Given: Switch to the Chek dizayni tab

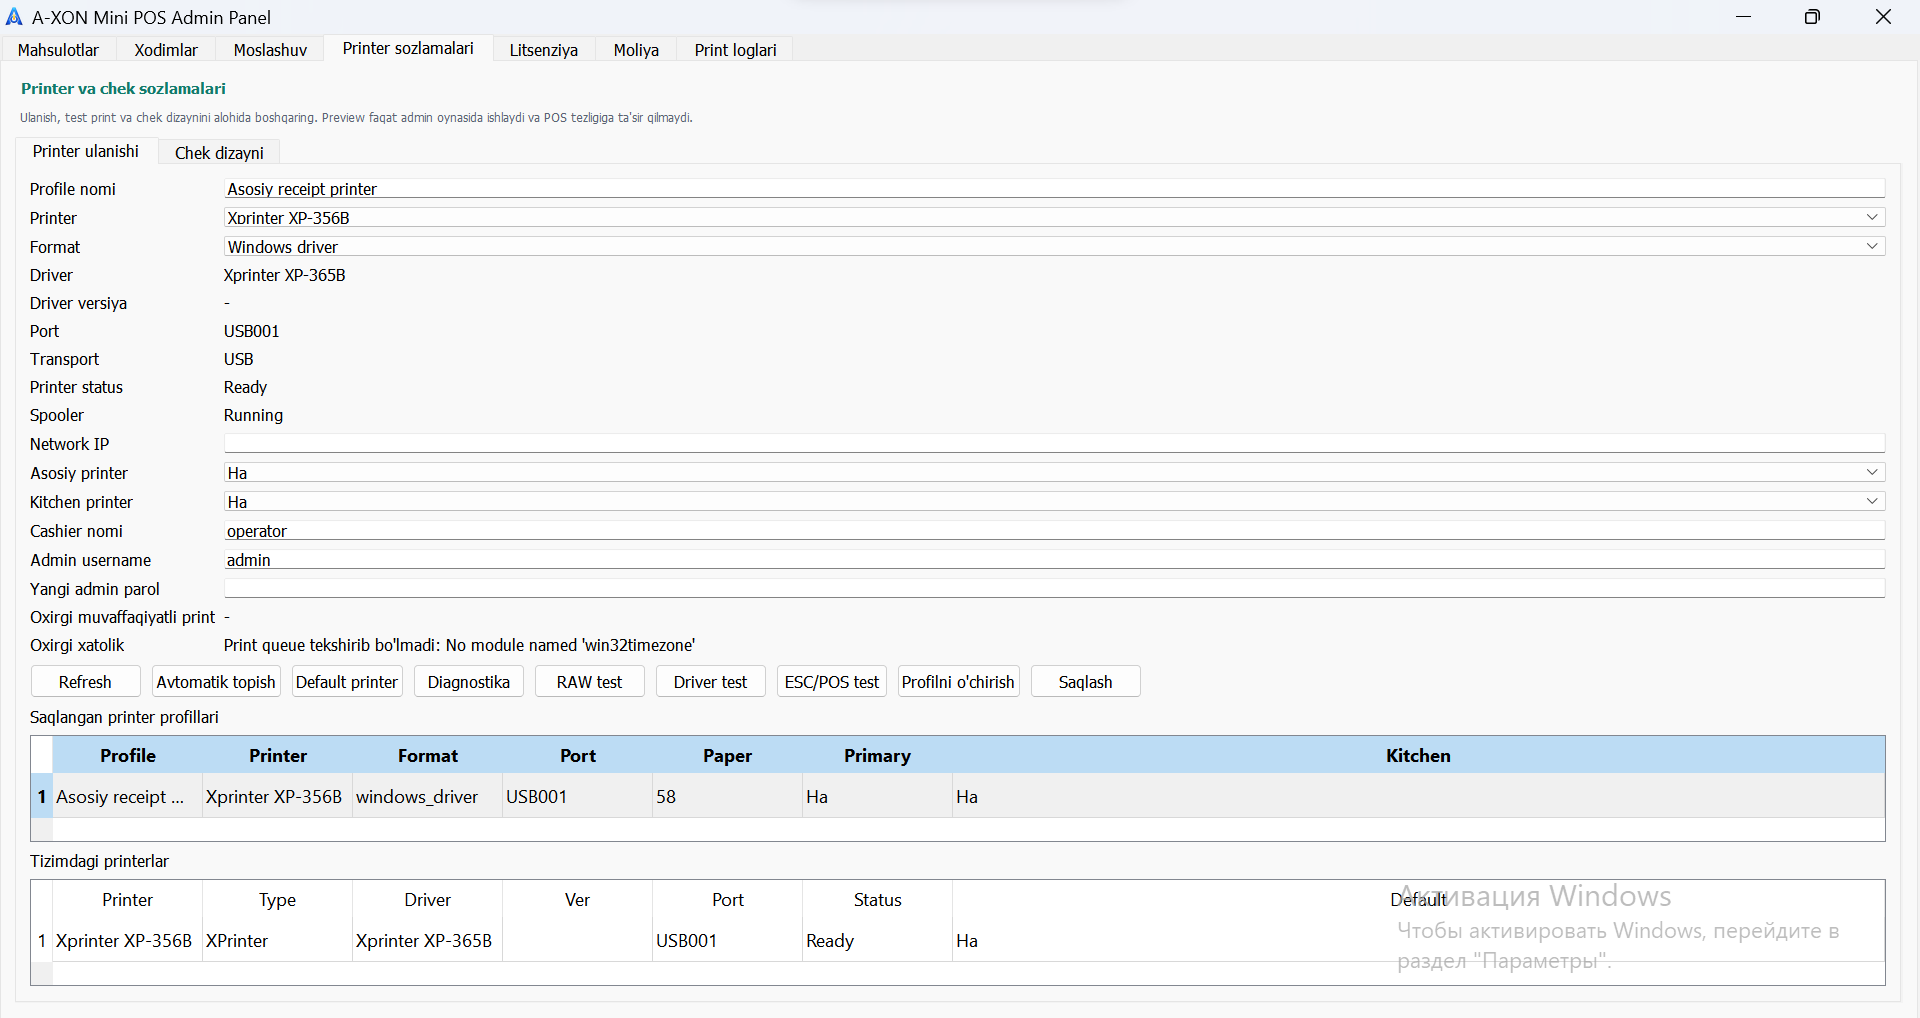Looking at the screenshot, I should pyautogui.click(x=219, y=153).
